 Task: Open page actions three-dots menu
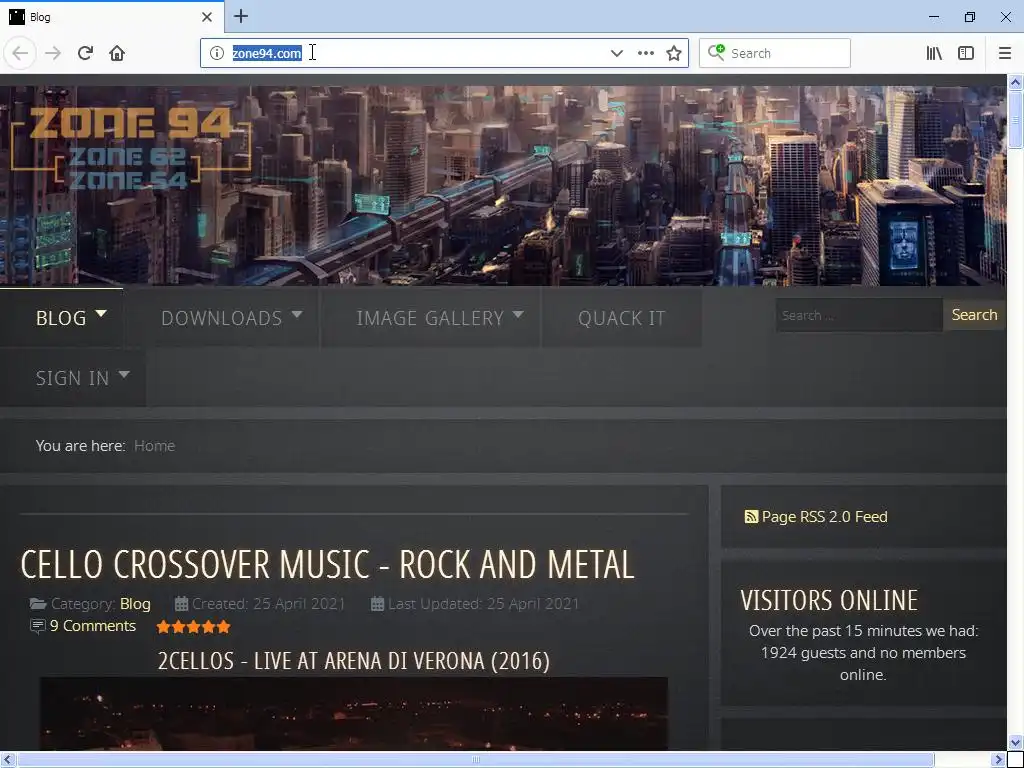click(646, 53)
